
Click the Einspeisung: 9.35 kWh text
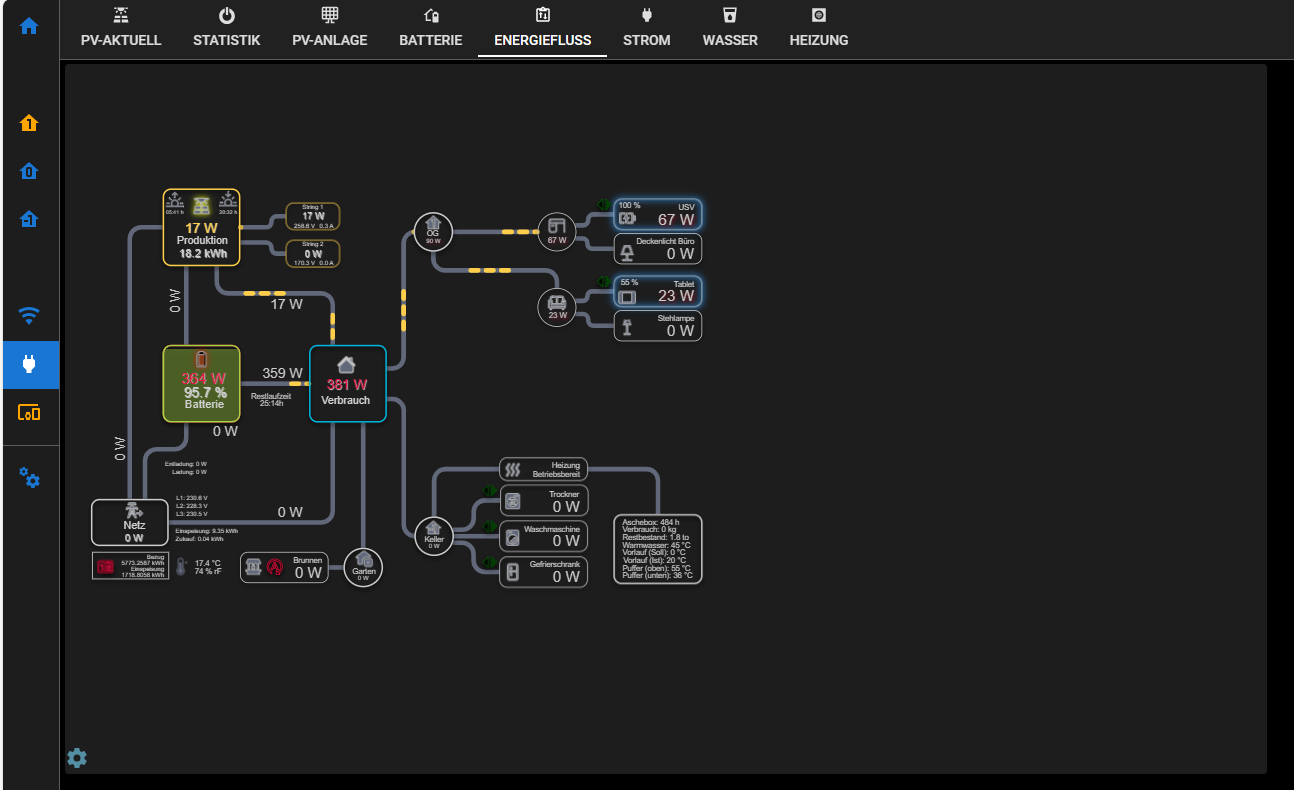point(207,531)
